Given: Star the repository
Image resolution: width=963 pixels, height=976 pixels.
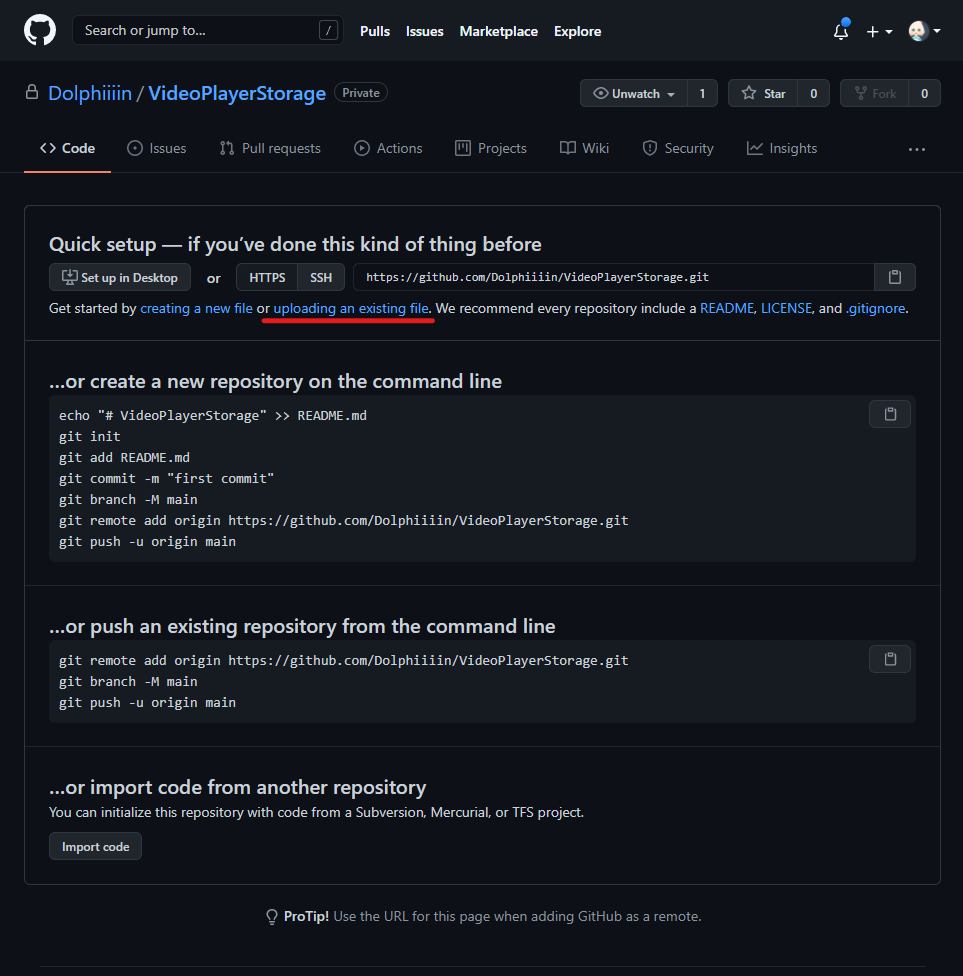Looking at the screenshot, I should click(x=763, y=93).
